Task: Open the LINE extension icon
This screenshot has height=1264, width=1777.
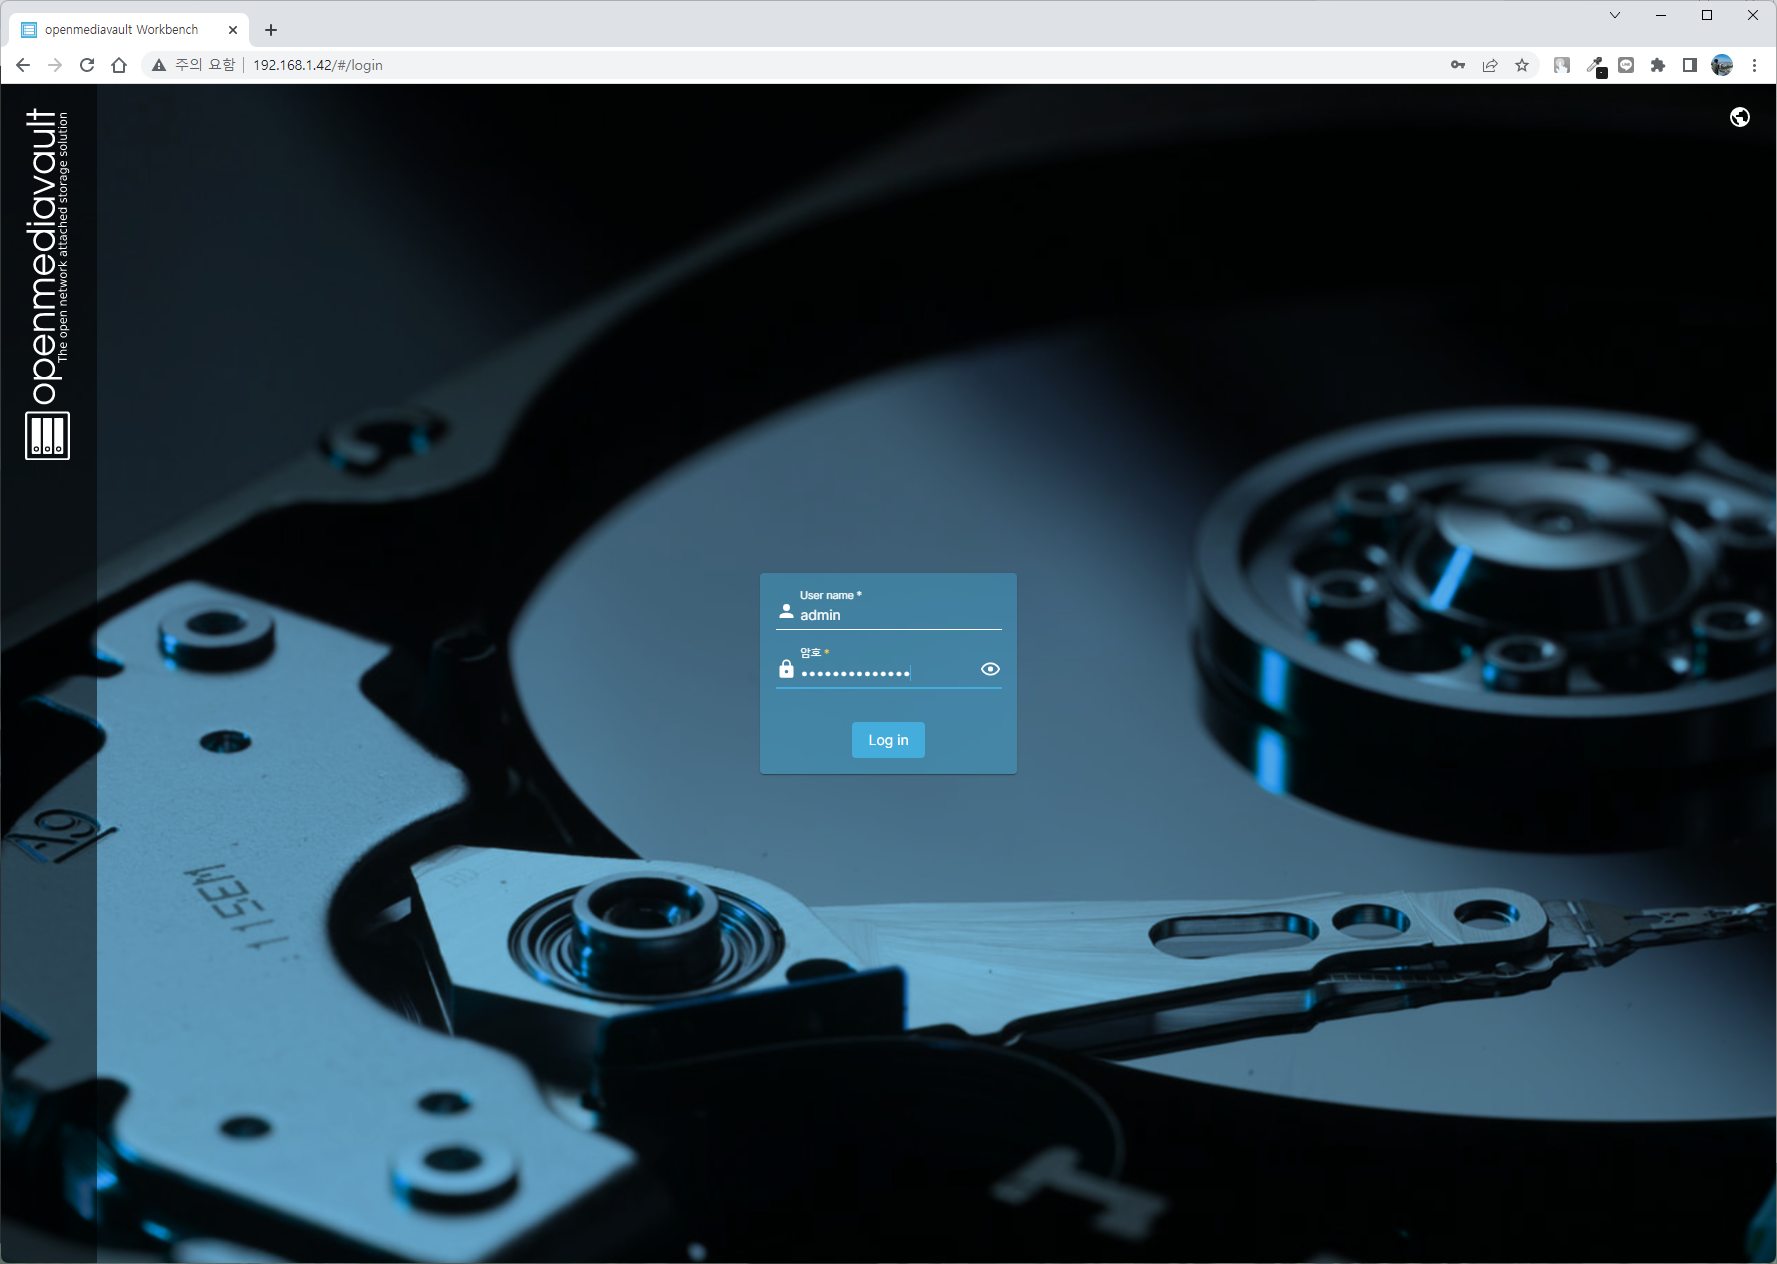Action: [1626, 65]
